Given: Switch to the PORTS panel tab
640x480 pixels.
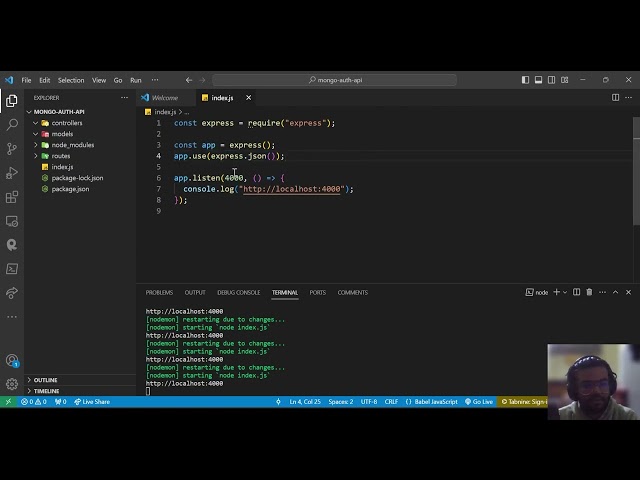Looking at the screenshot, I should coord(318,293).
